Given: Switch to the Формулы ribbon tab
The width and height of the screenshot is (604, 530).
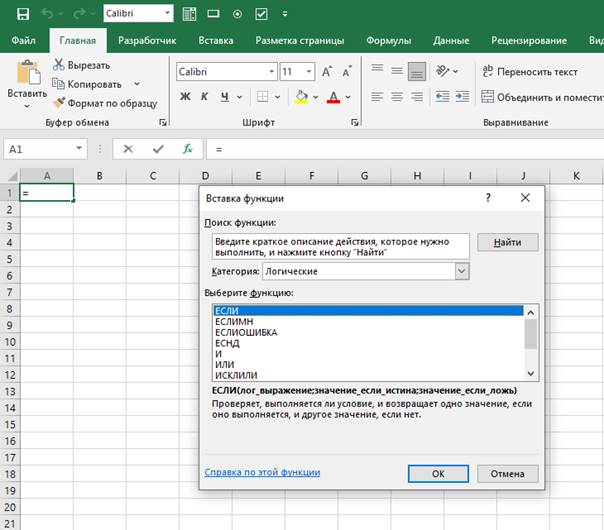Looking at the screenshot, I should (x=389, y=41).
